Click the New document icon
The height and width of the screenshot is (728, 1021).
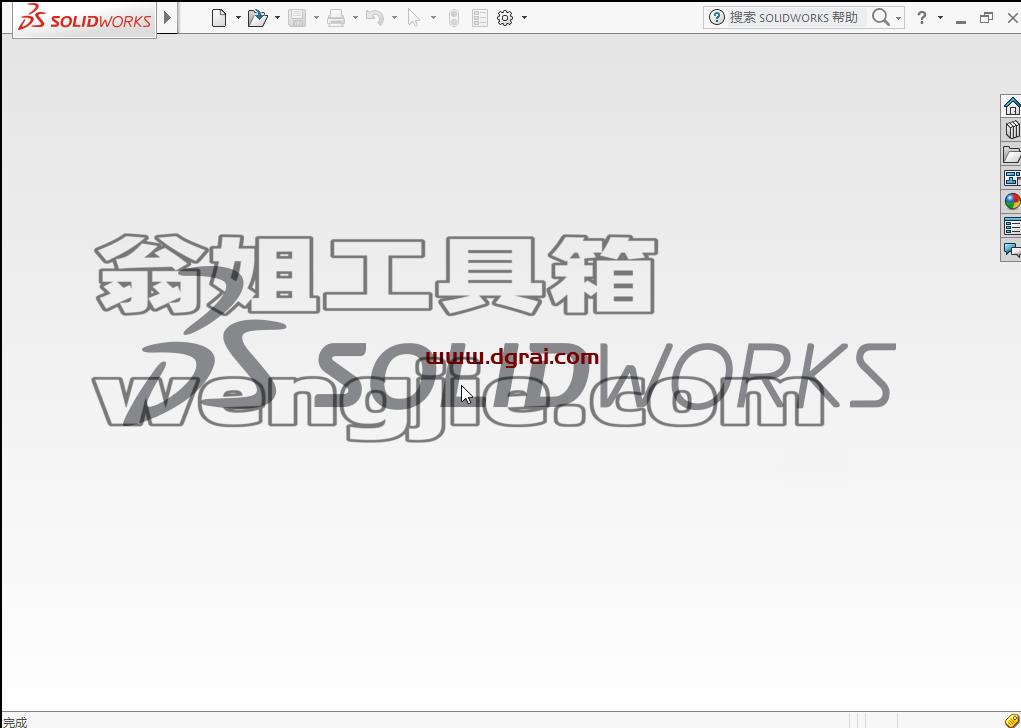(x=219, y=18)
